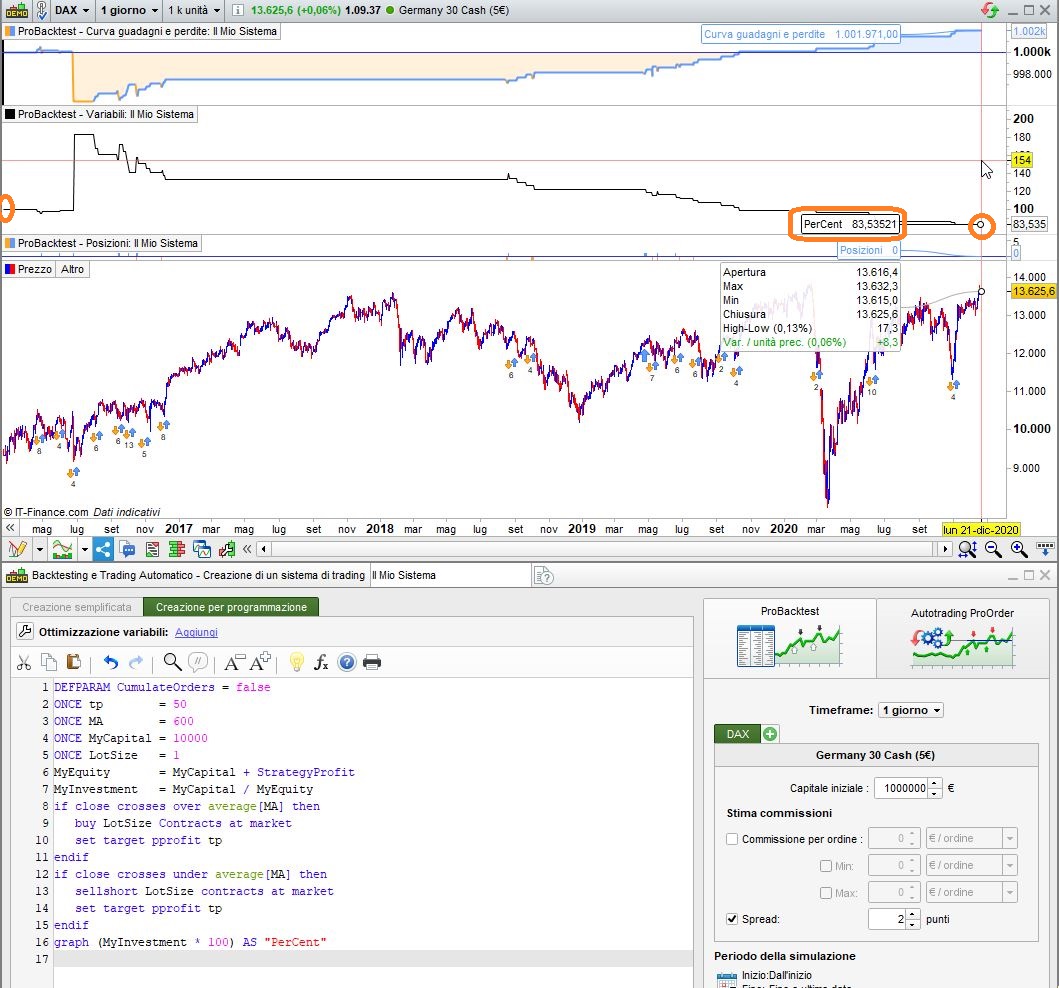Open the DAX instrument dropdown
Image resolution: width=1059 pixels, height=988 pixels.
point(73,10)
